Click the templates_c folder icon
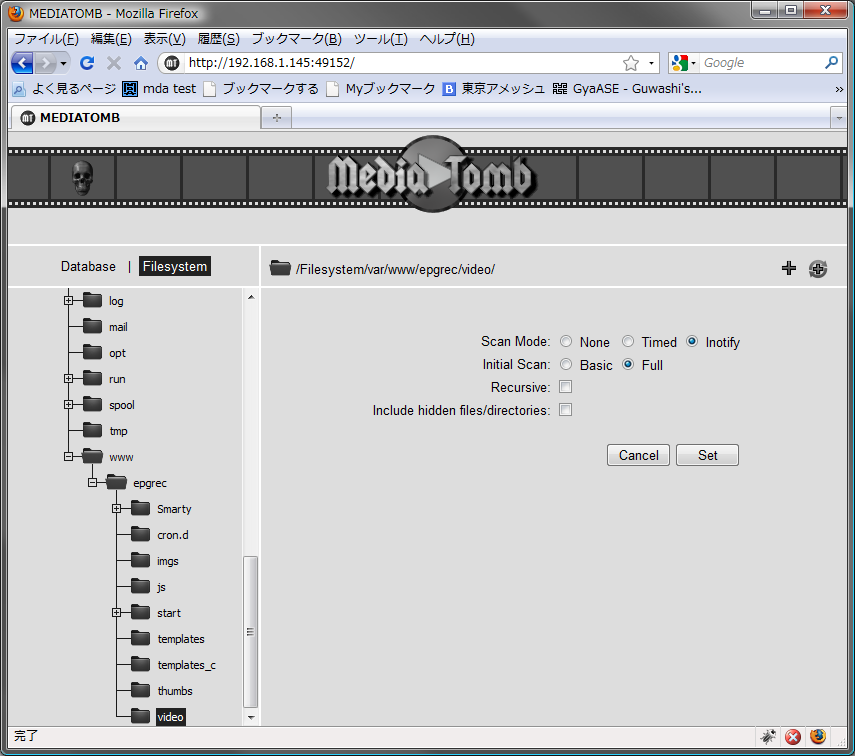The height and width of the screenshot is (756, 855). (x=140, y=664)
